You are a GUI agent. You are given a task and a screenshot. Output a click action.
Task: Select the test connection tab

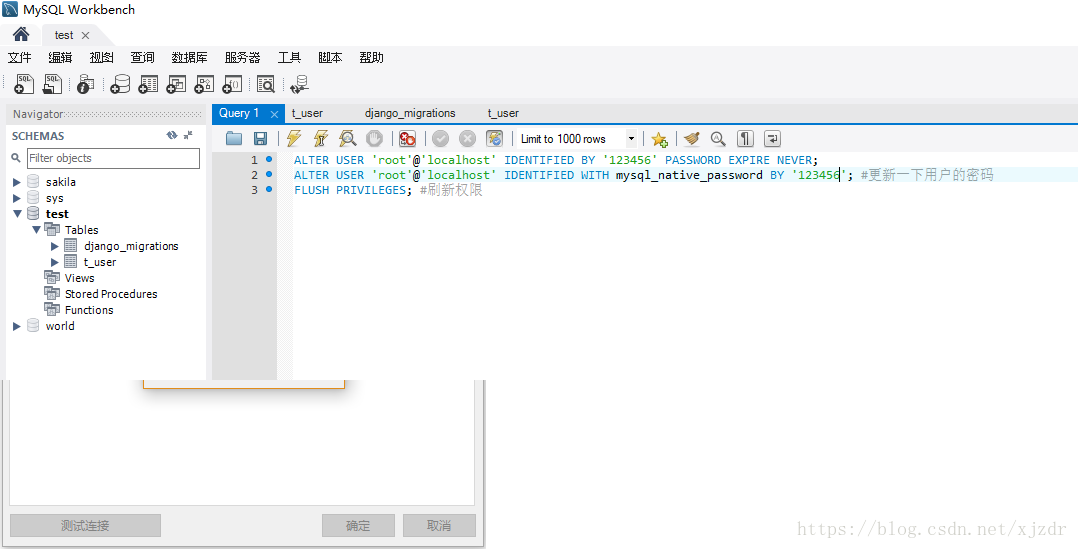pyautogui.click(x=64, y=35)
